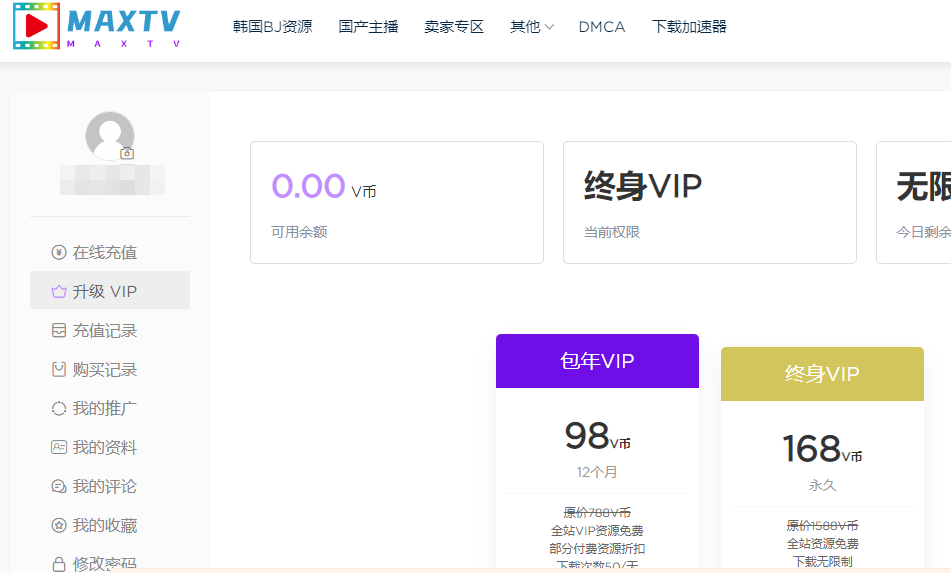The image size is (951, 573).
Task: Click the crown icon beside 升级 VIP
Action: [x=59, y=292]
